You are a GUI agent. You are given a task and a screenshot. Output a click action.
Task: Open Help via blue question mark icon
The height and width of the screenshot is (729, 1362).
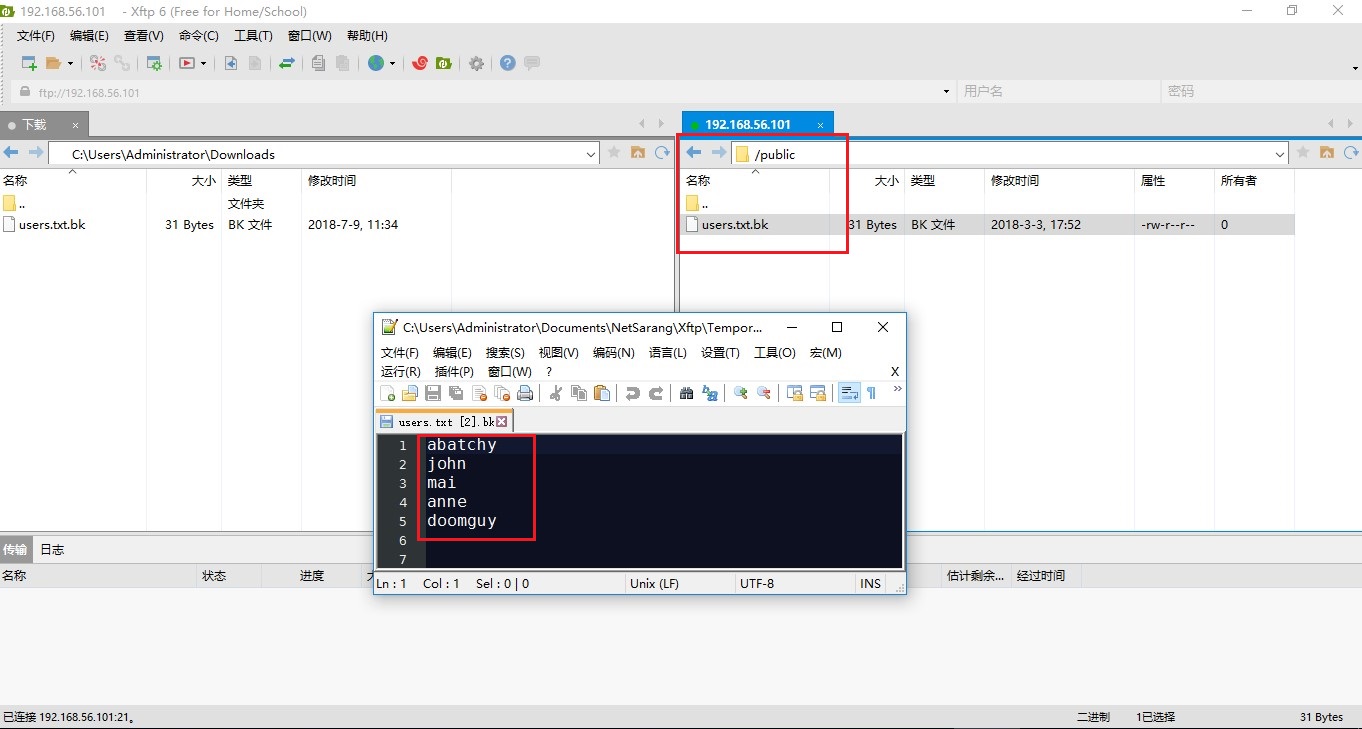tap(508, 63)
